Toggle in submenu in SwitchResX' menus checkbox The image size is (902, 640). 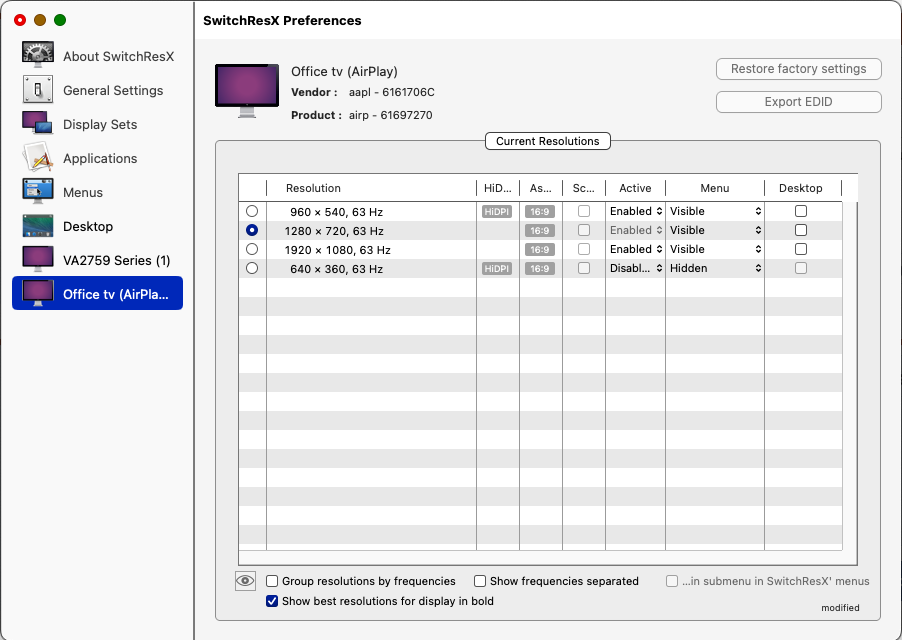pyautogui.click(x=671, y=581)
